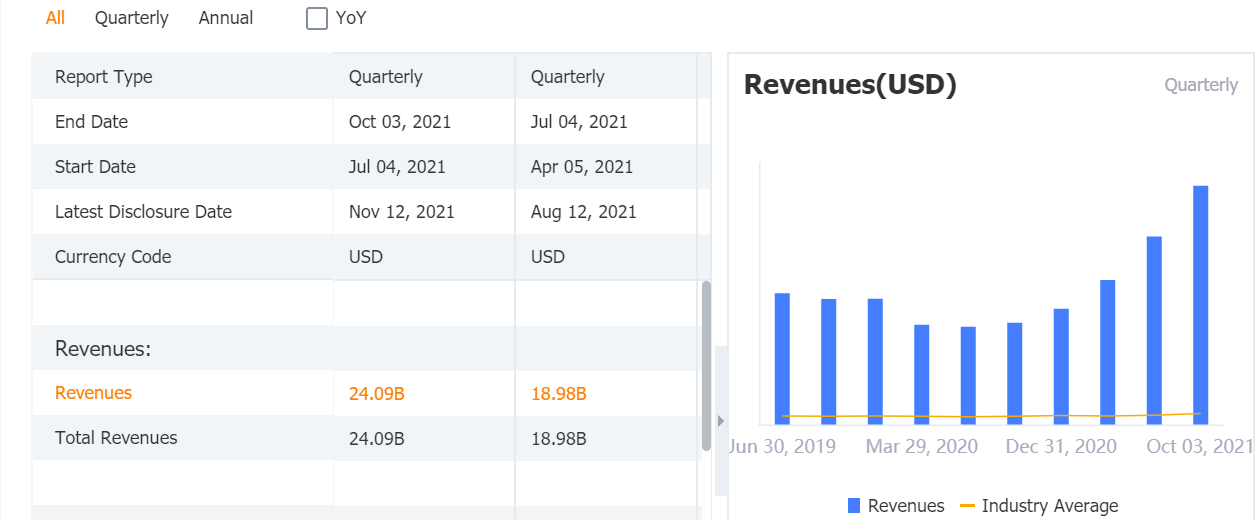Click the Oct 03, 2021 End Date cell

(x=400, y=122)
